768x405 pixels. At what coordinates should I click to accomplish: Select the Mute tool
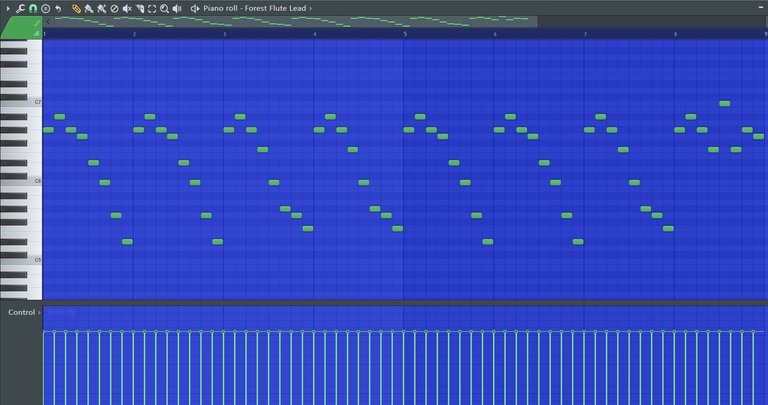(127, 8)
